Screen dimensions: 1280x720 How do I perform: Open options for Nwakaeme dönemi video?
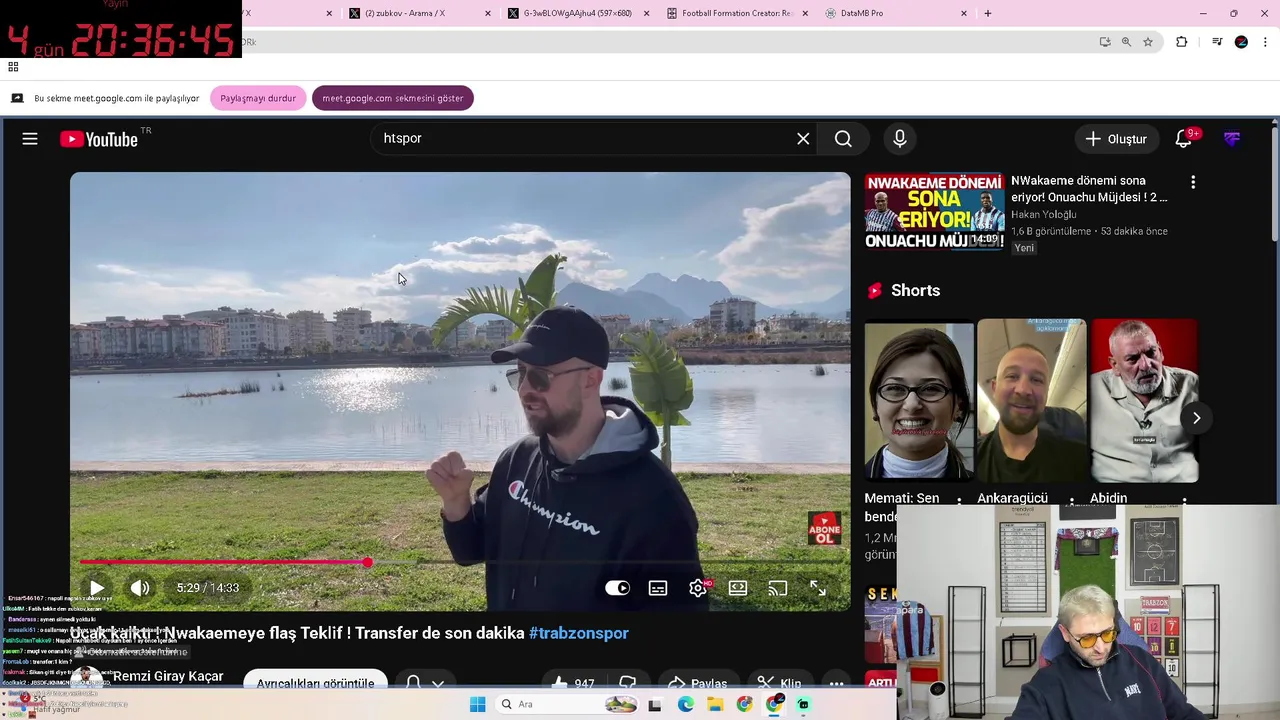[1192, 182]
